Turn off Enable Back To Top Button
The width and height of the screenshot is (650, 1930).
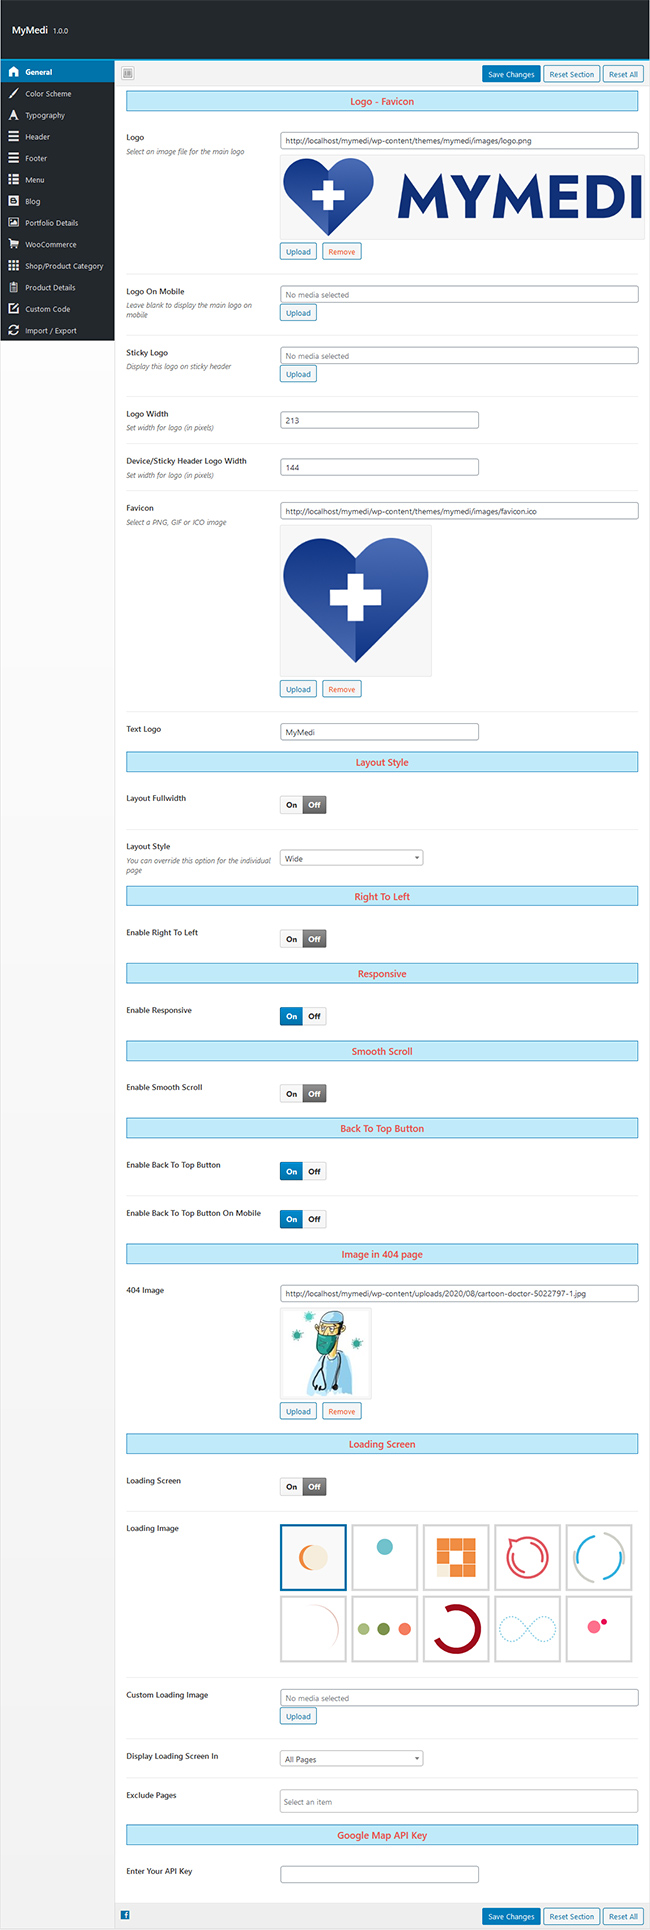pos(314,1171)
